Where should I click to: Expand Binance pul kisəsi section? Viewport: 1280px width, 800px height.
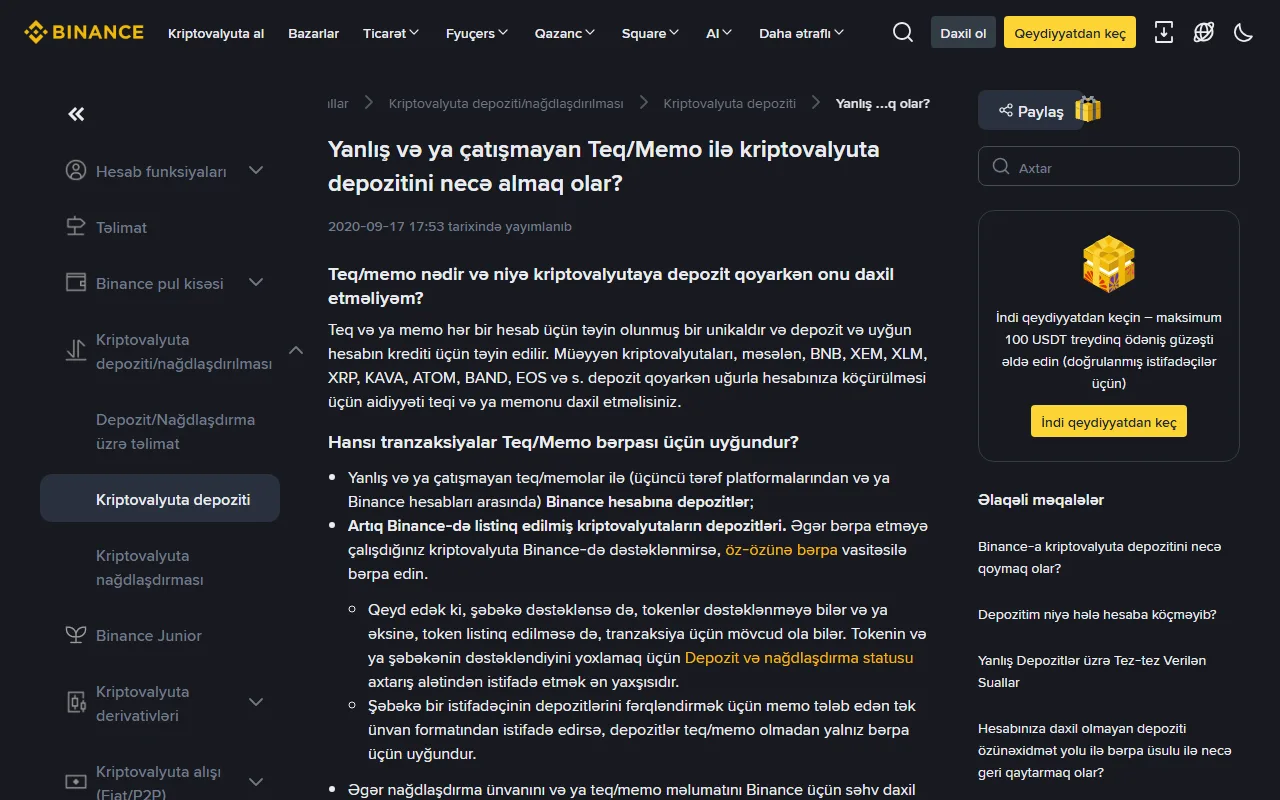point(256,283)
